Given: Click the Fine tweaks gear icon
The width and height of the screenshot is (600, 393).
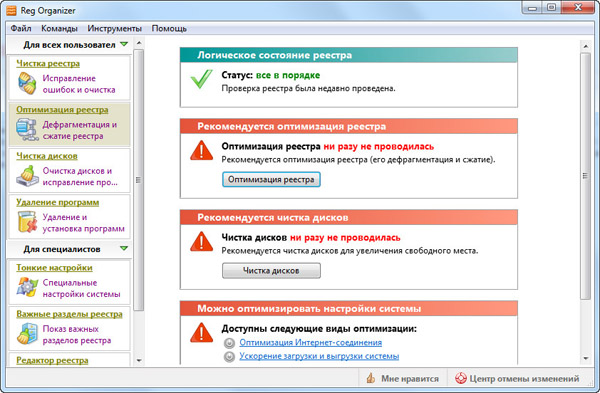Looking at the screenshot, I should [27, 287].
